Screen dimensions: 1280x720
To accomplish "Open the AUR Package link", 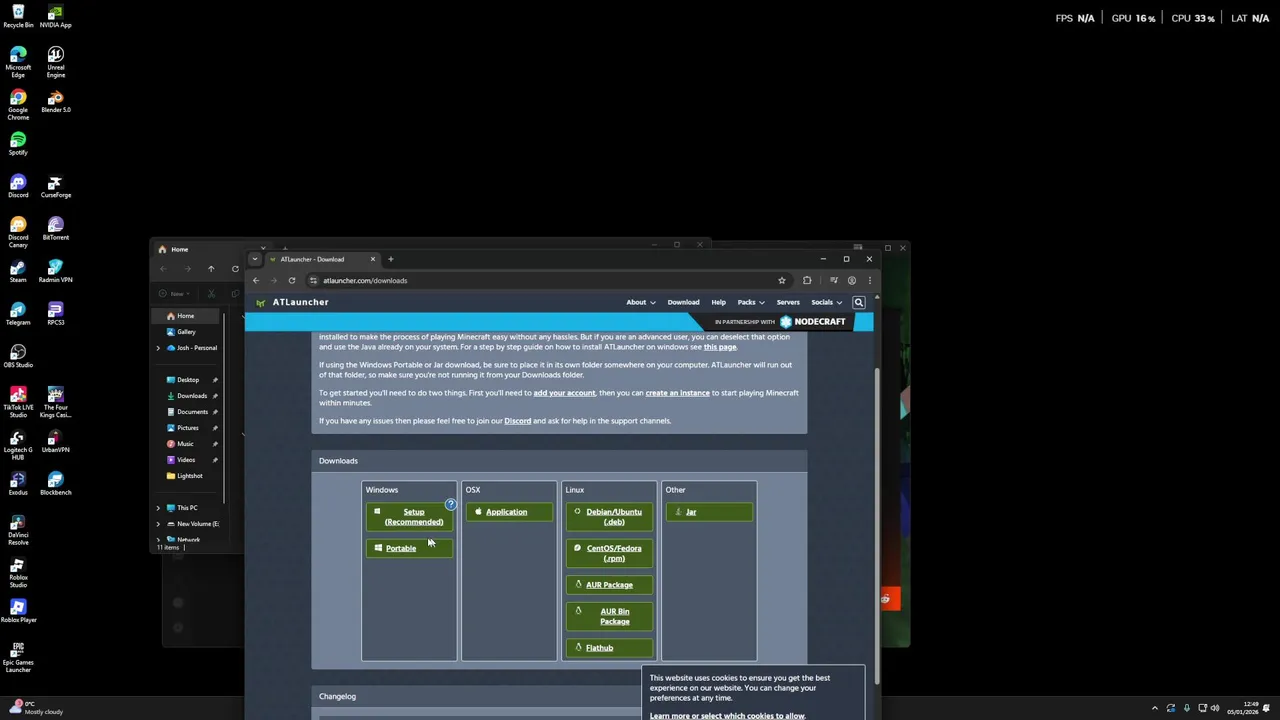I will click(x=609, y=585).
